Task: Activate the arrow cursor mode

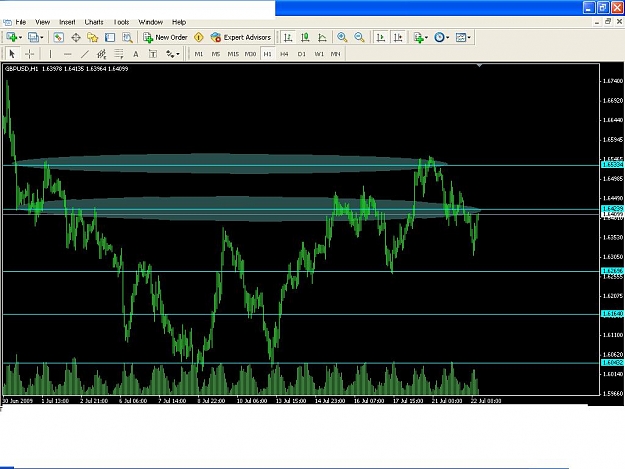Action: coord(12,54)
